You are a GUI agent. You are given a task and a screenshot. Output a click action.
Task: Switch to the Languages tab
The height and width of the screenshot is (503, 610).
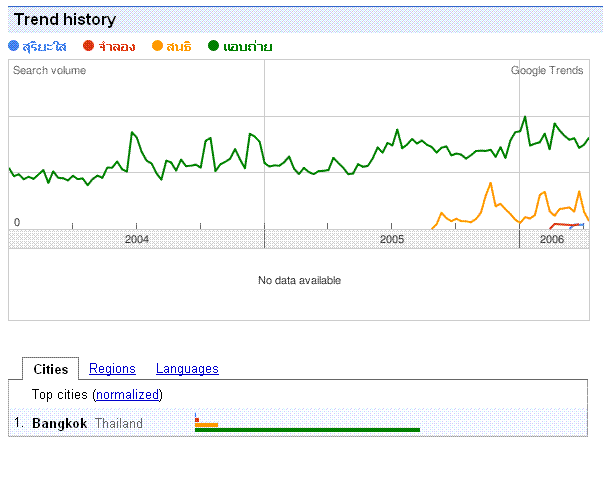click(x=187, y=368)
